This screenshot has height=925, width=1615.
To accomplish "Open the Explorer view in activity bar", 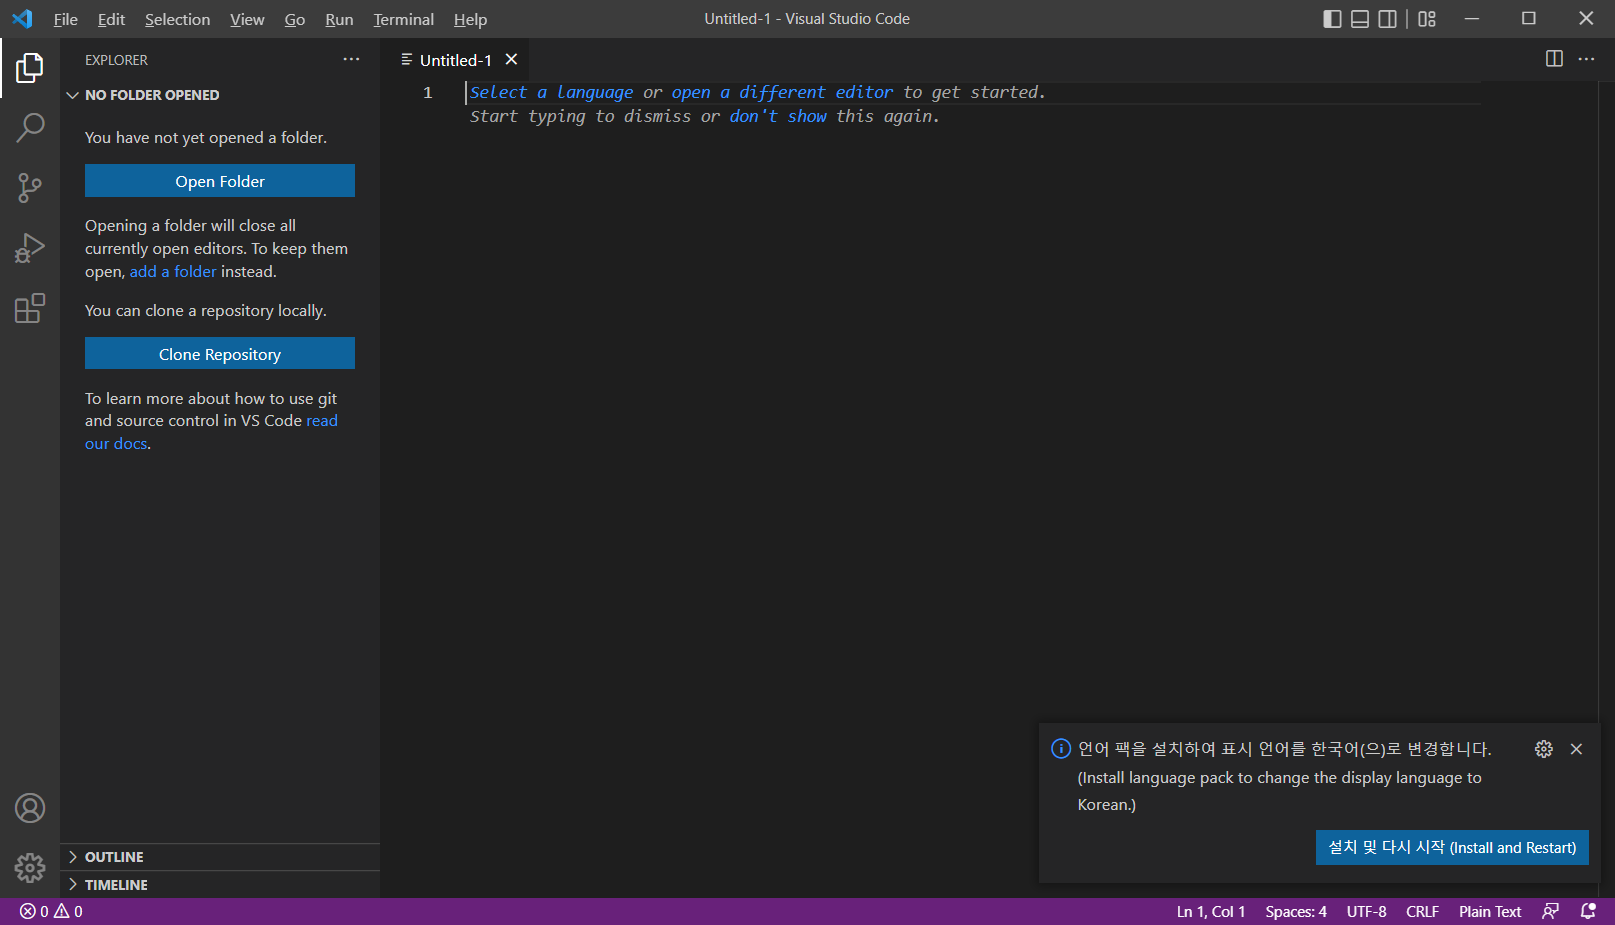I will [30, 68].
